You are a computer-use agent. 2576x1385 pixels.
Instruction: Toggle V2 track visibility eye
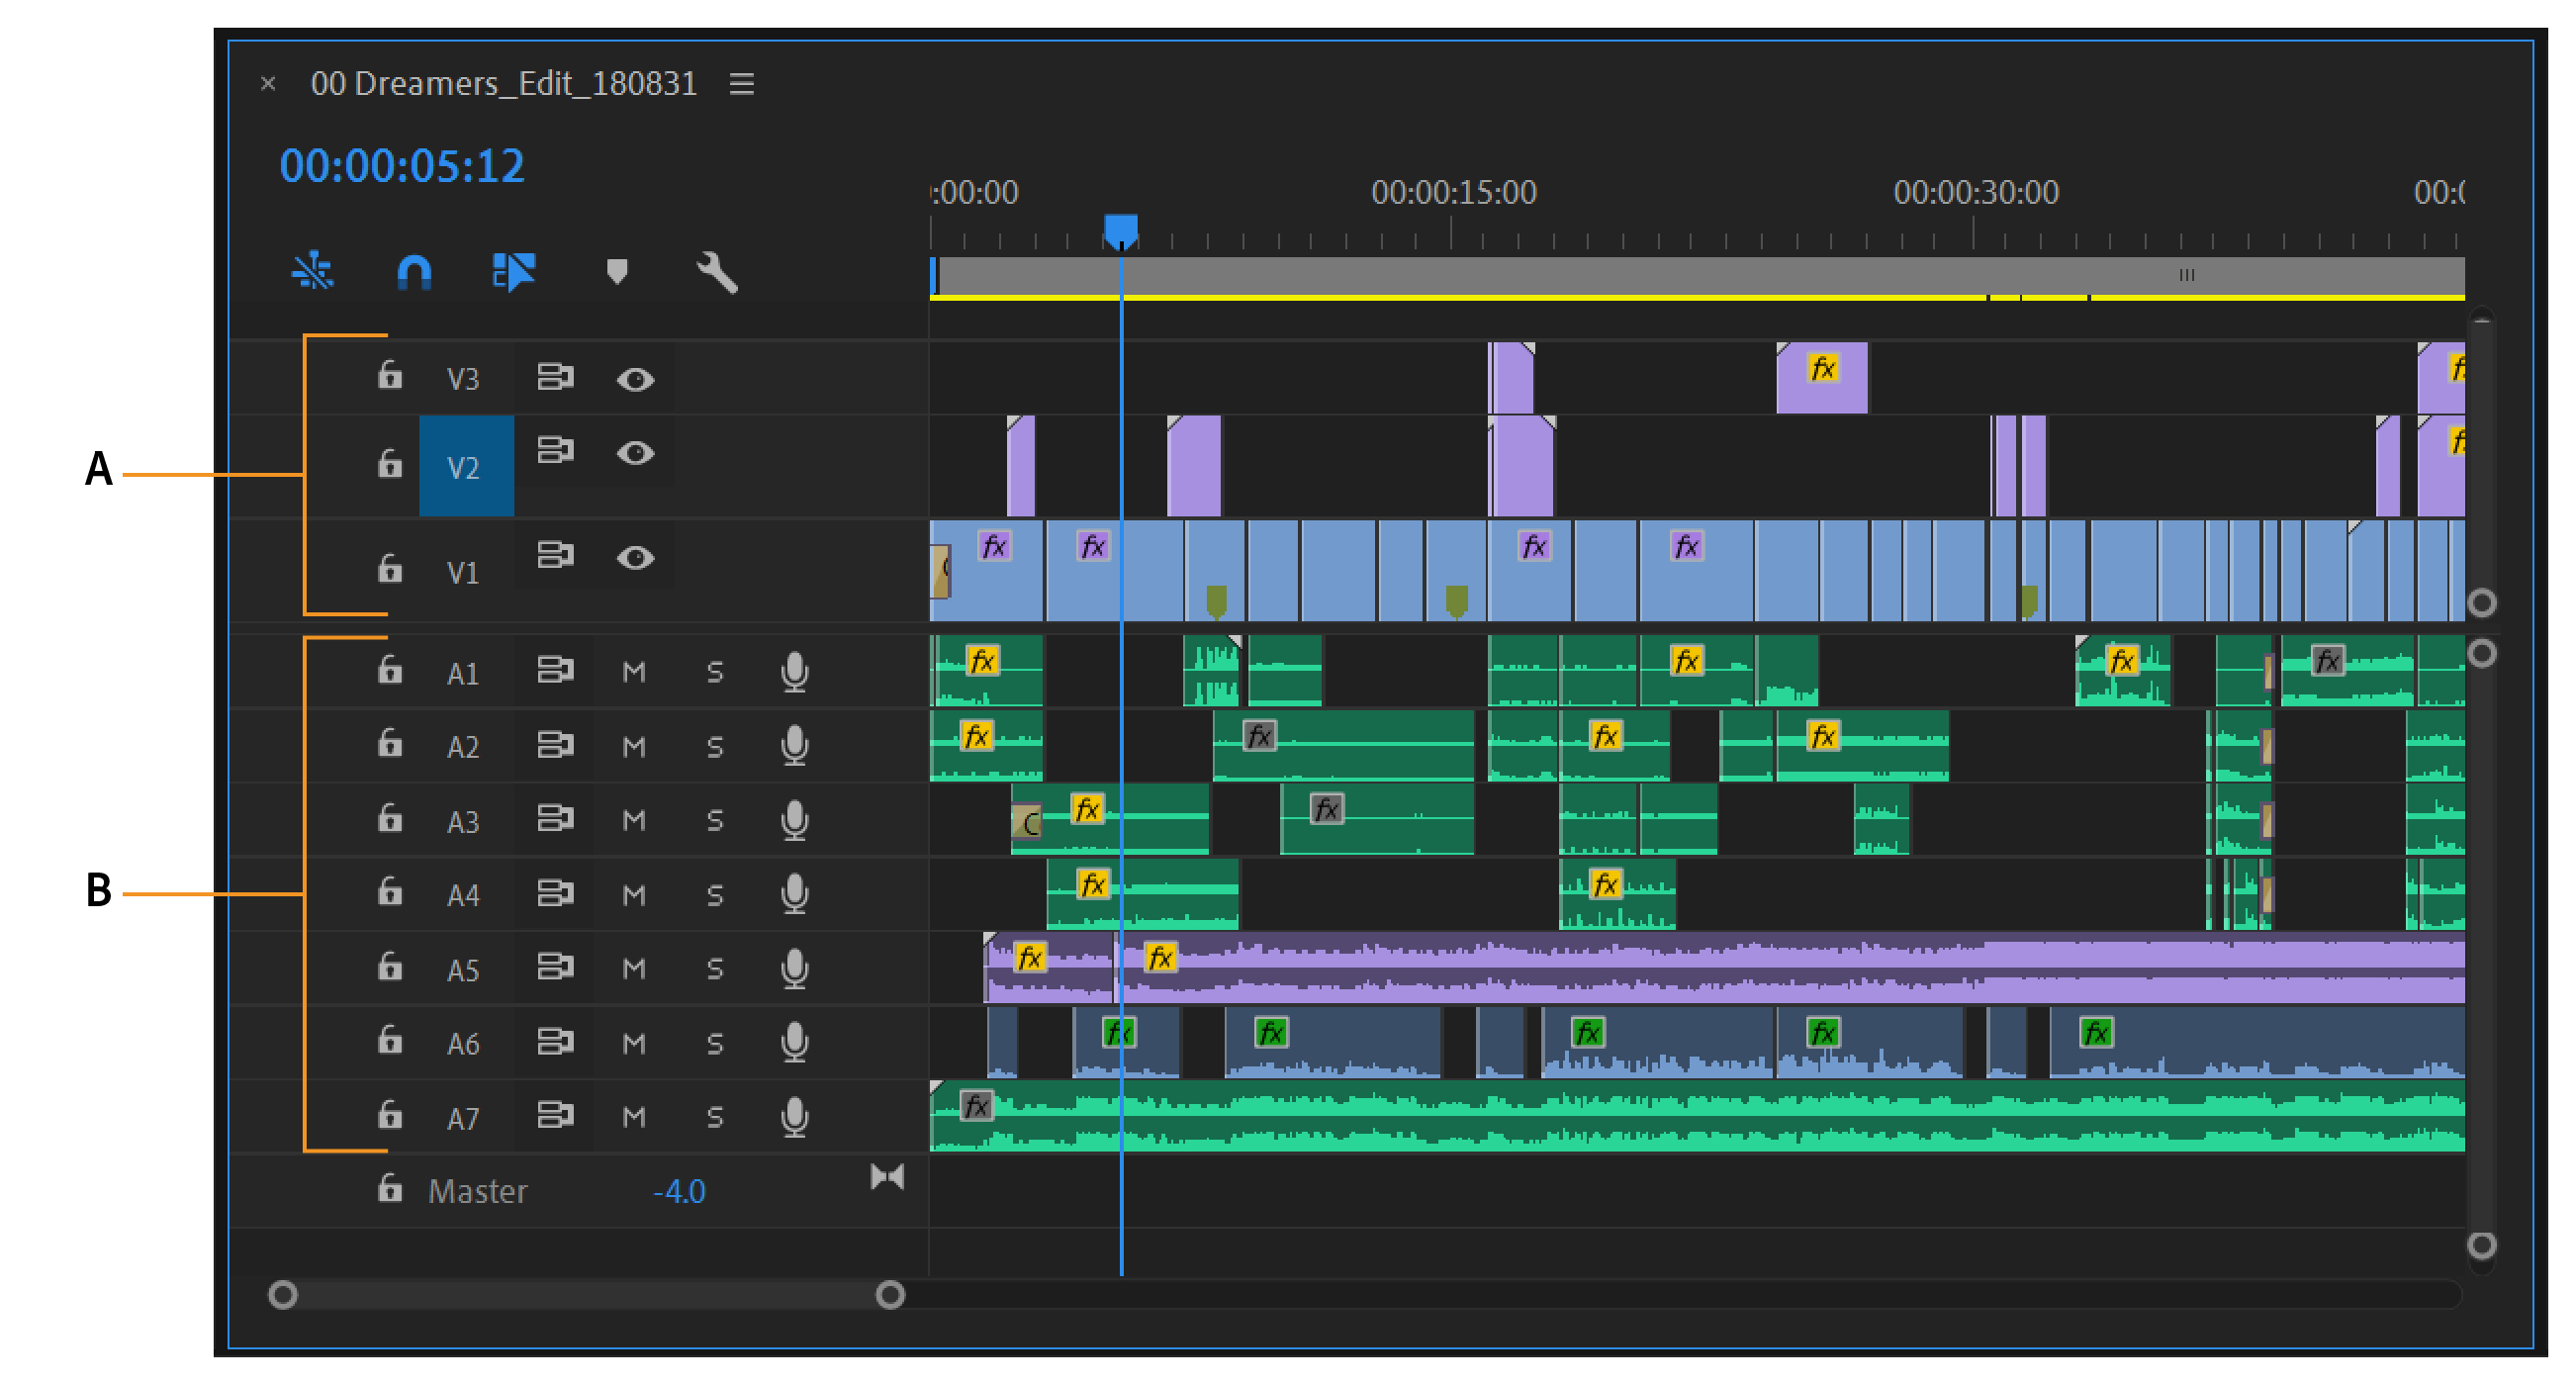[x=635, y=454]
